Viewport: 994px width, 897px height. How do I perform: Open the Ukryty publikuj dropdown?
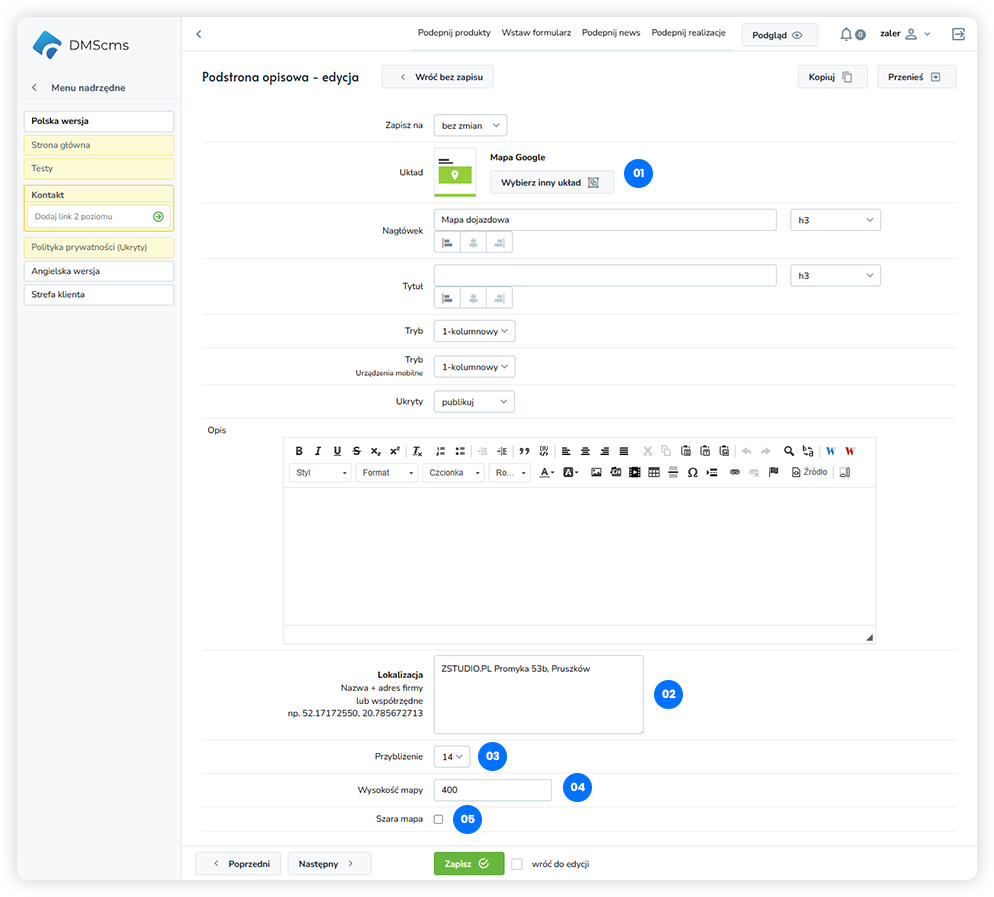pyautogui.click(x=474, y=401)
